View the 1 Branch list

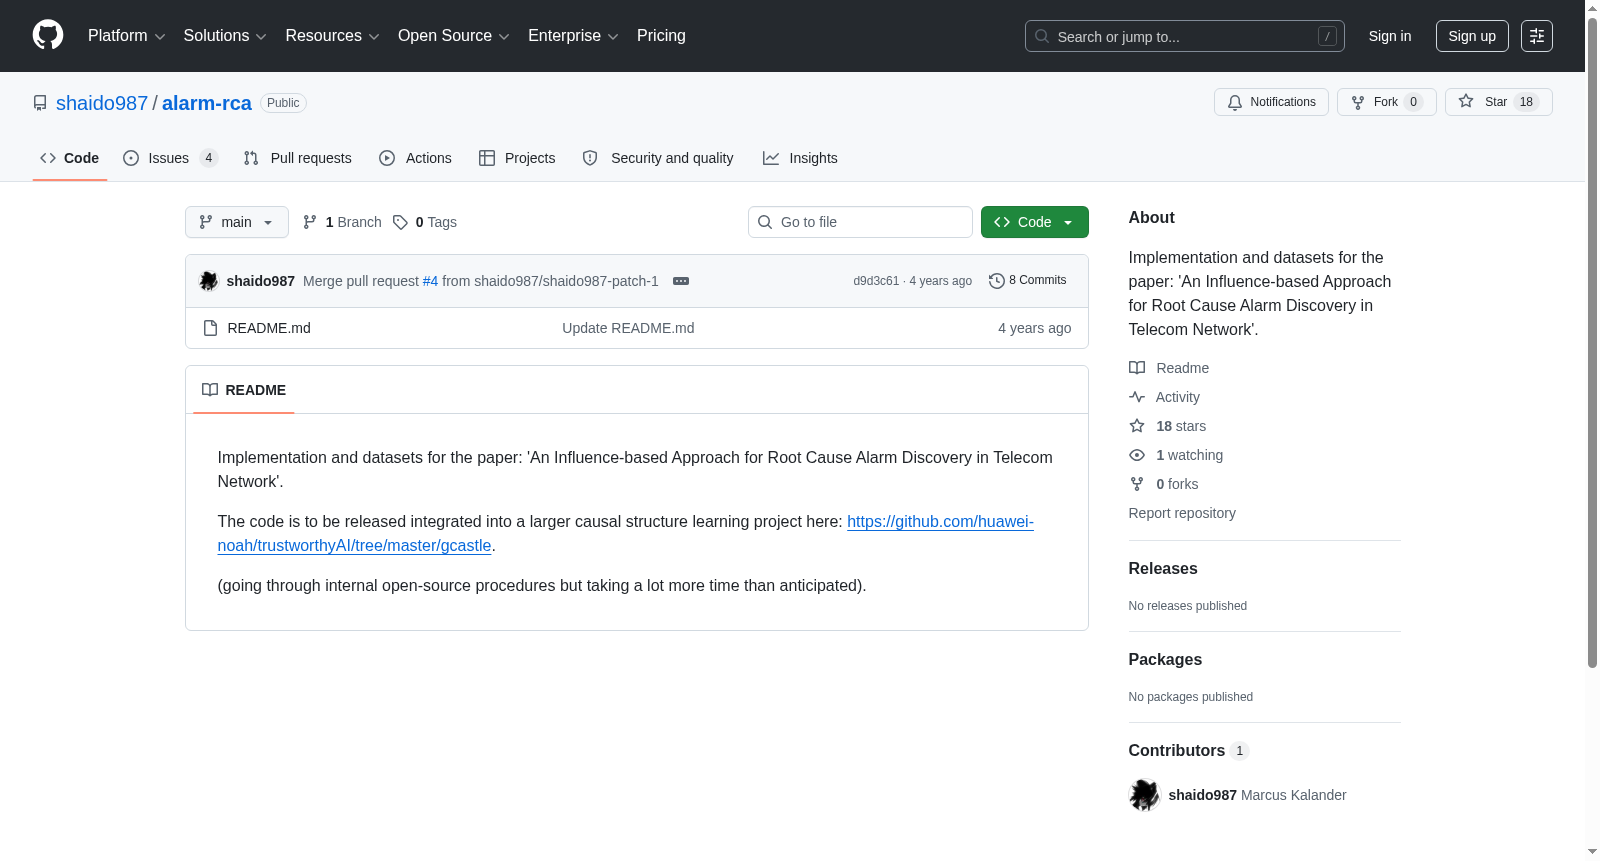[x=342, y=222]
